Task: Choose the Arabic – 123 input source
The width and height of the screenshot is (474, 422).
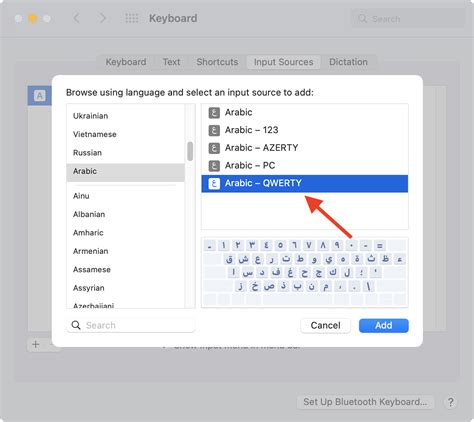Action: [305, 130]
